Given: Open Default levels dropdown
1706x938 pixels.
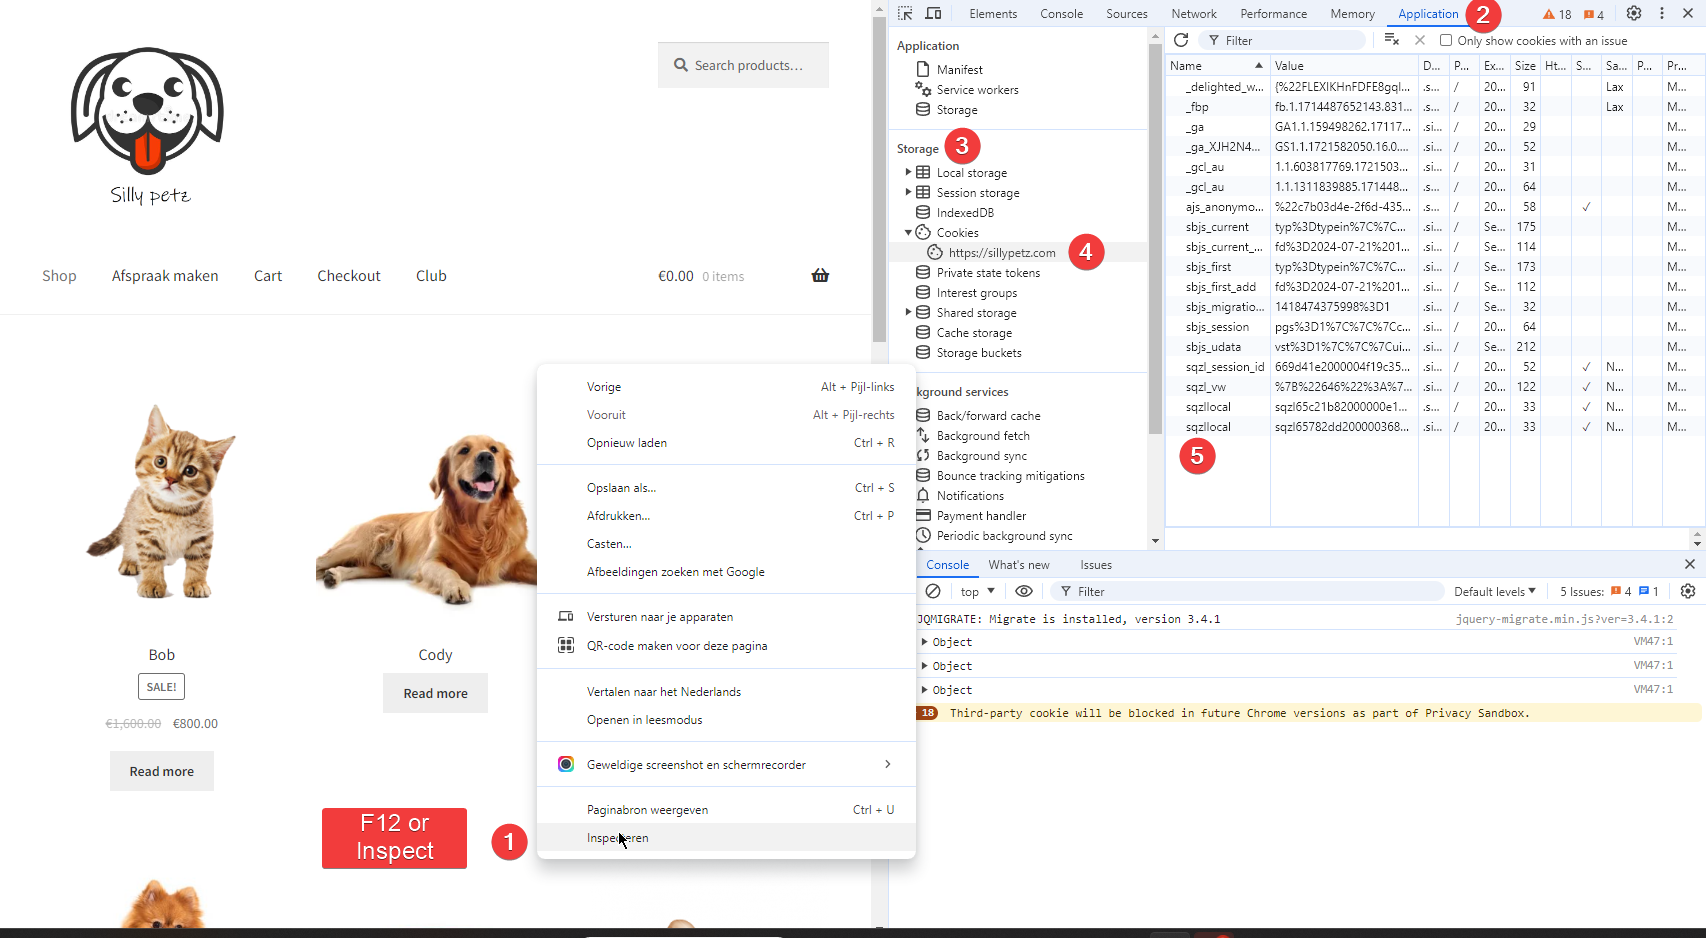Looking at the screenshot, I should click(1495, 591).
